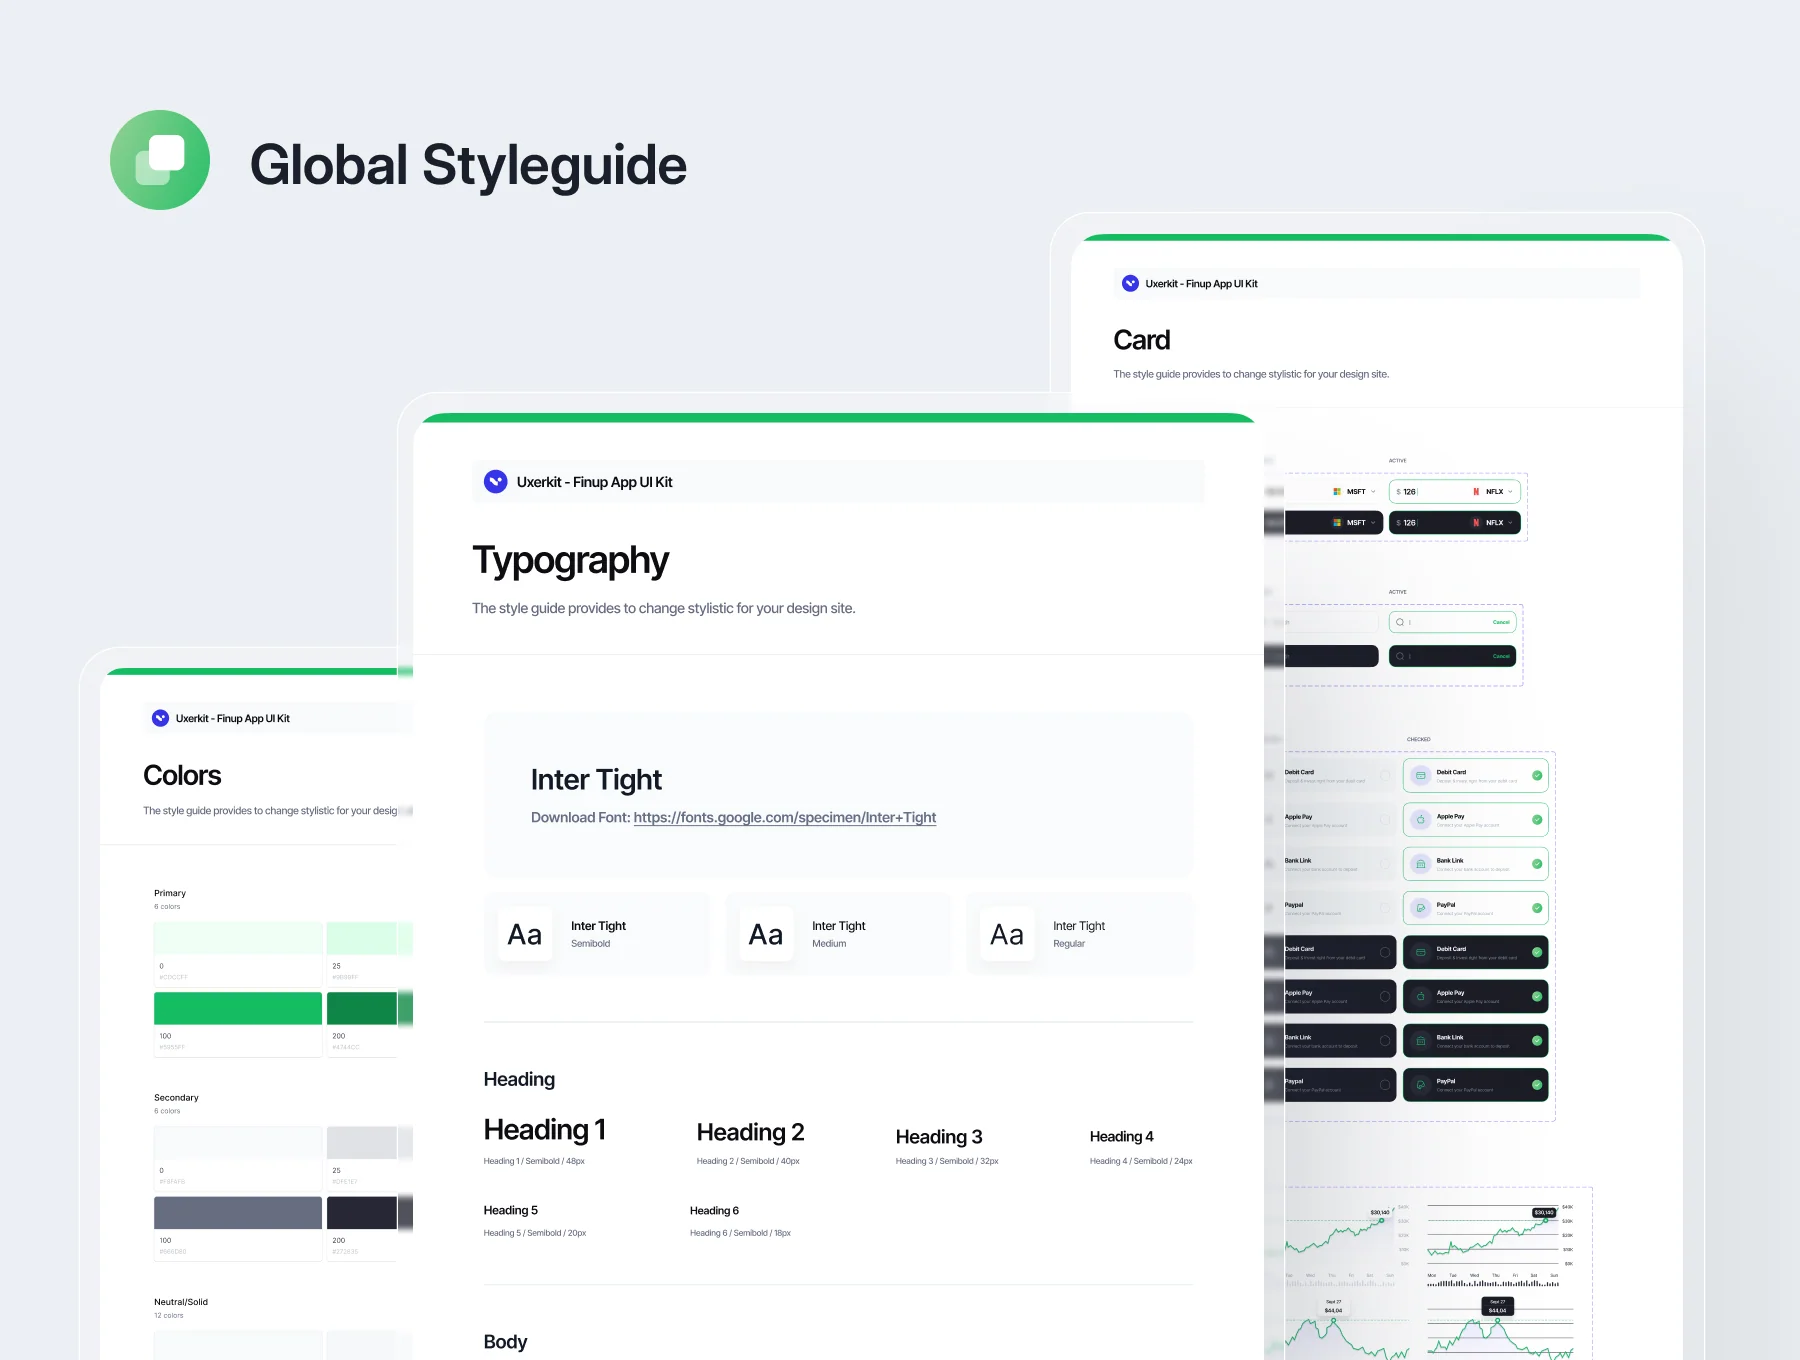Click the Bank Link icon on light checked card
Screen dimensions: 1800x1360
pos(1420,864)
